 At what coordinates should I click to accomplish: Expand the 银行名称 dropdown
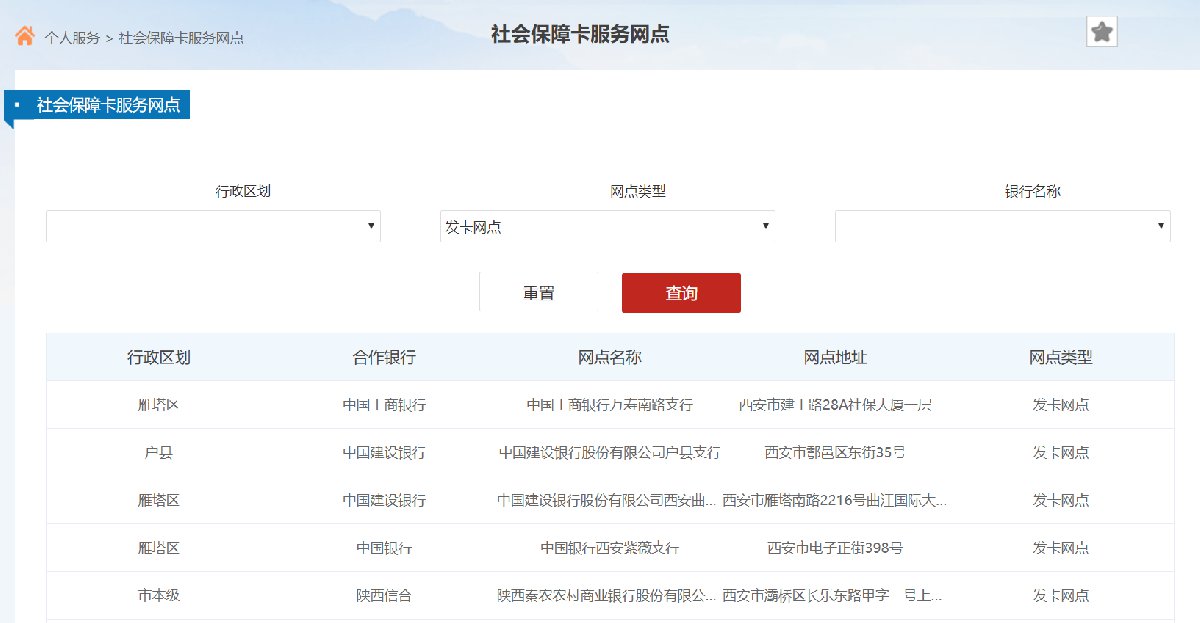point(1002,226)
